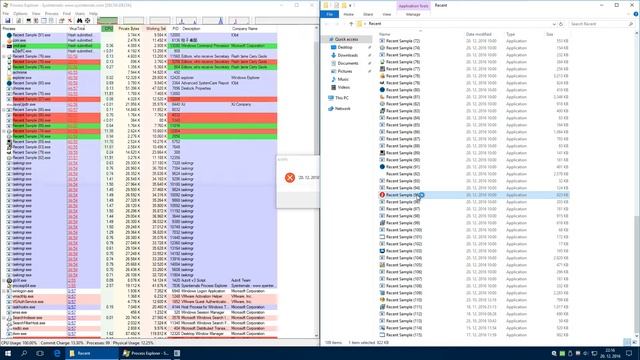Click the binoculars Find Handle or DLL icon

pos(80,20)
